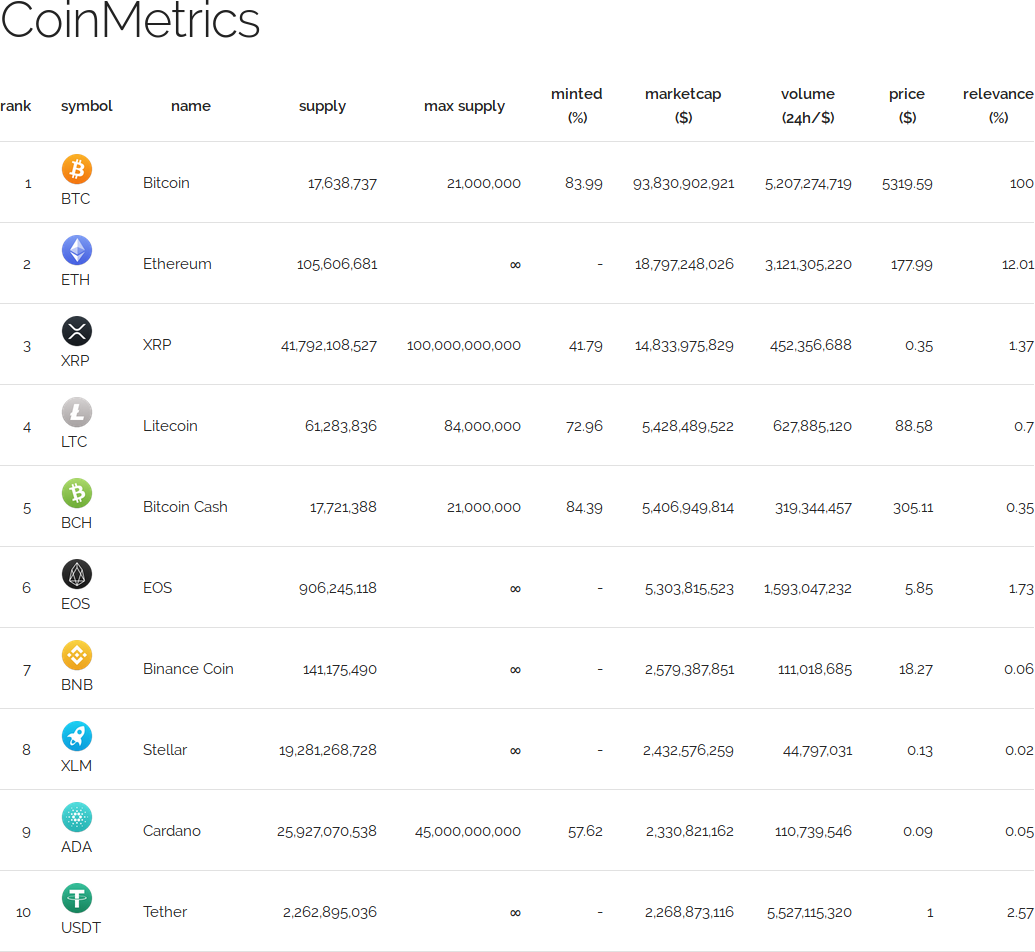Select the BNB symbol label

[x=77, y=685]
